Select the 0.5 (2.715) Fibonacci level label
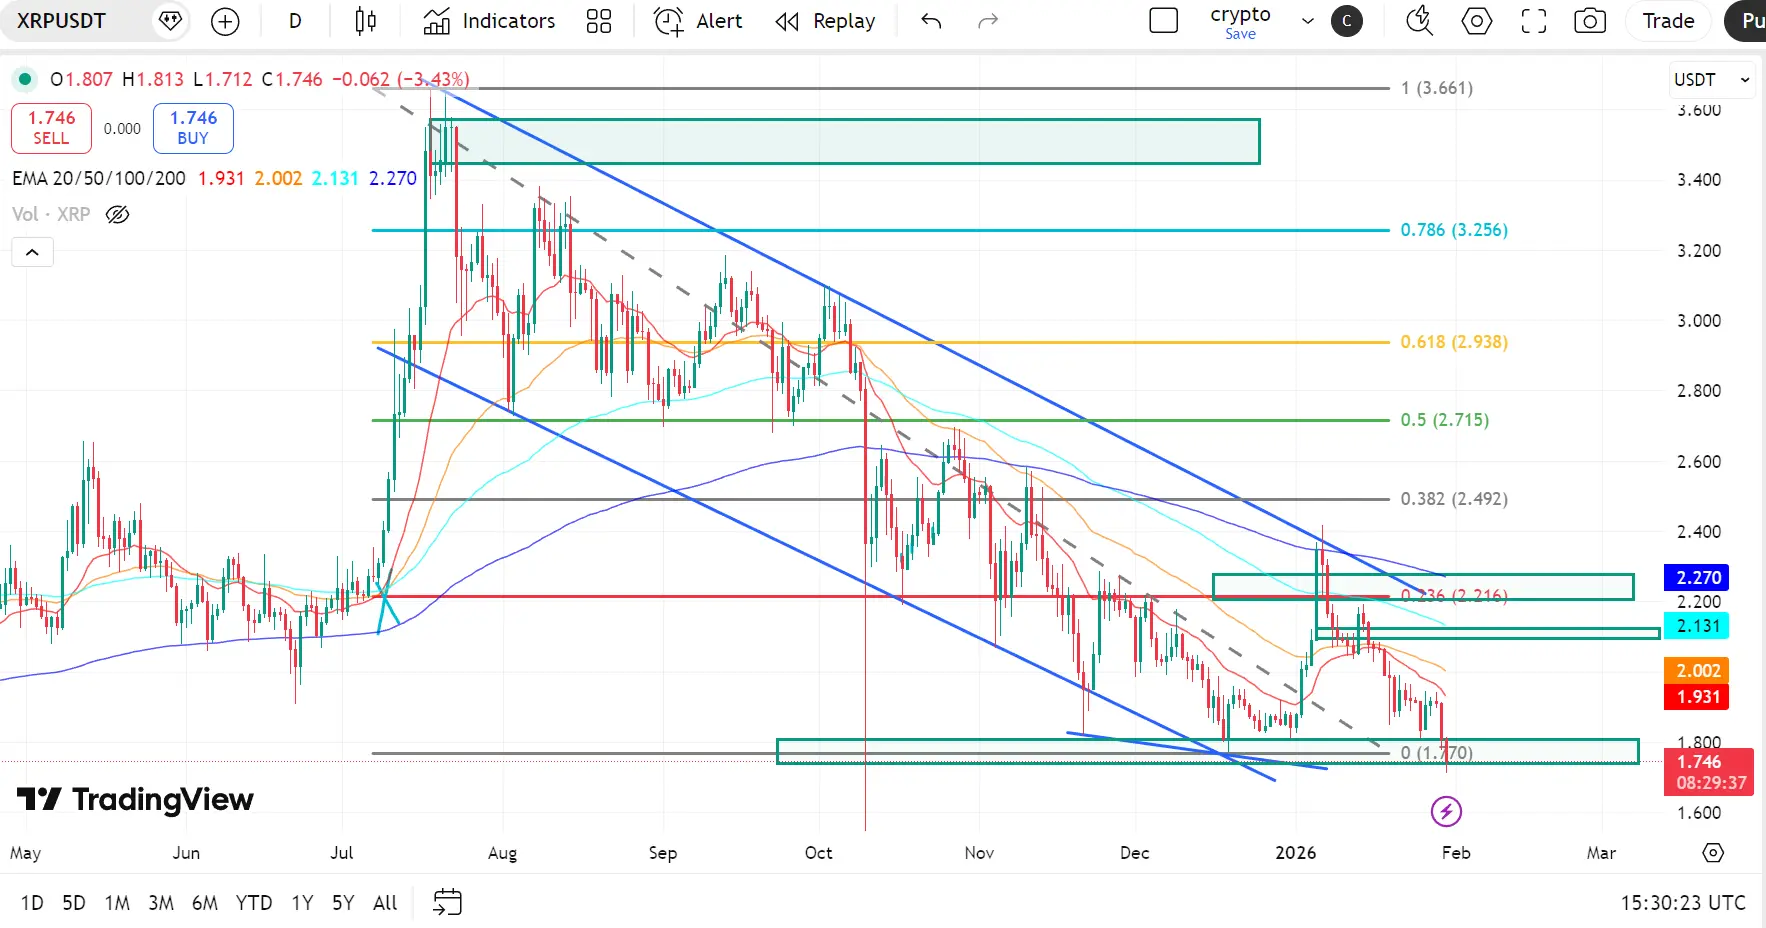Screen dimensions: 1766x928 [1445, 420]
